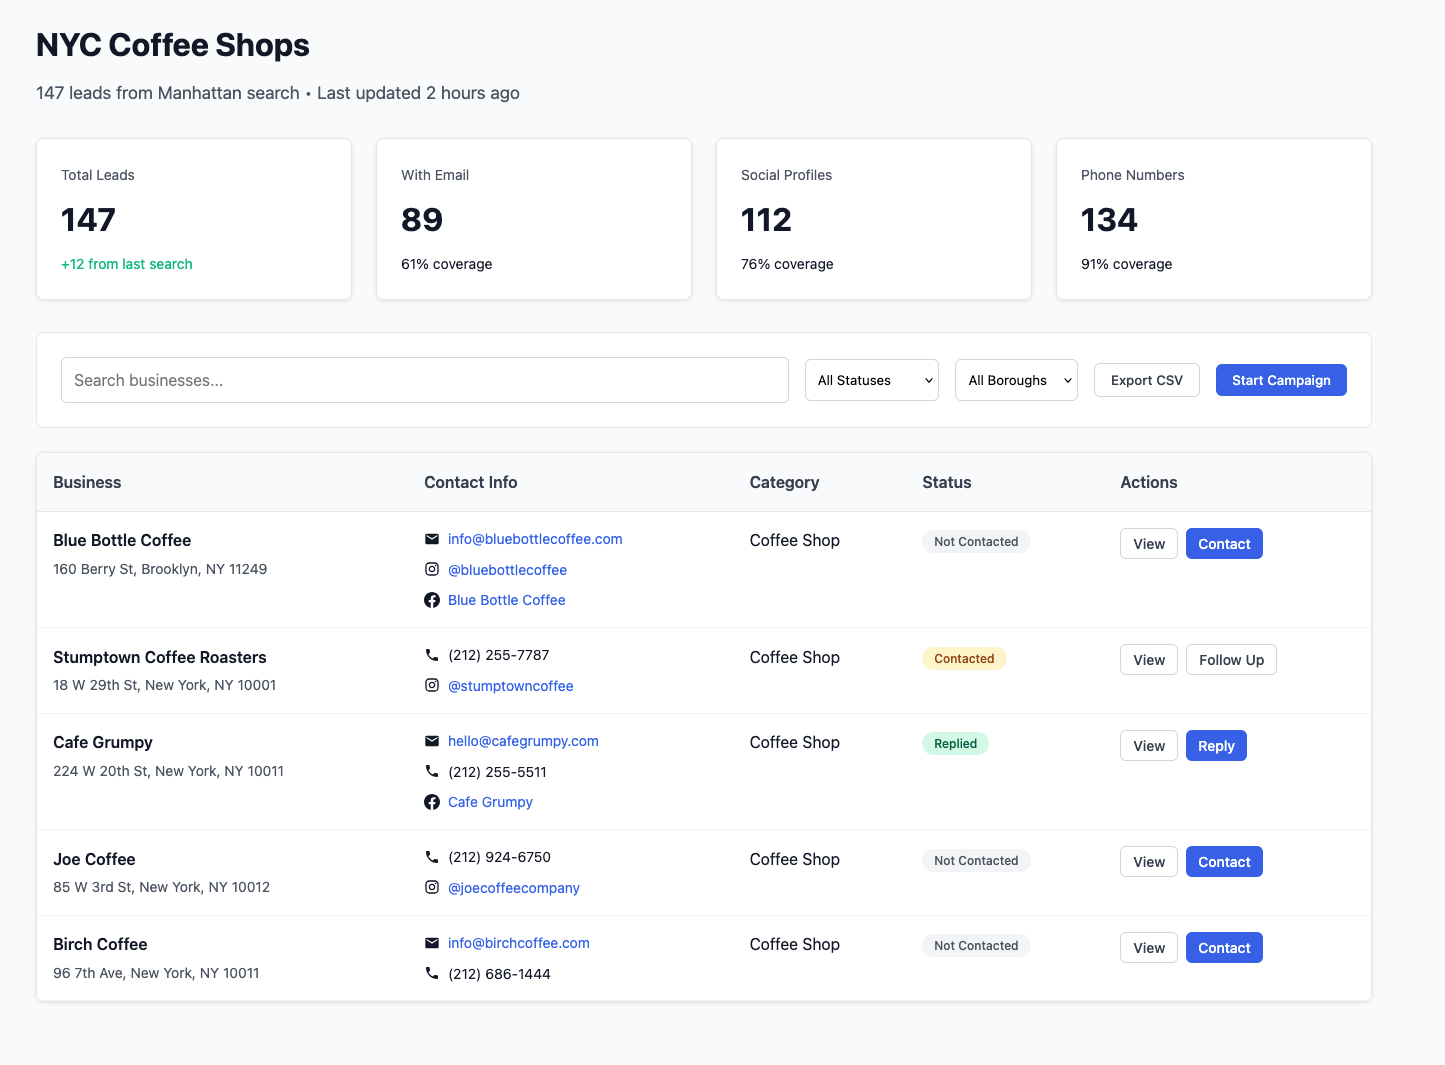Click the phone icon beside (212) 255-7787
This screenshot has width=1445, height=1065.
tap(432, 655)
